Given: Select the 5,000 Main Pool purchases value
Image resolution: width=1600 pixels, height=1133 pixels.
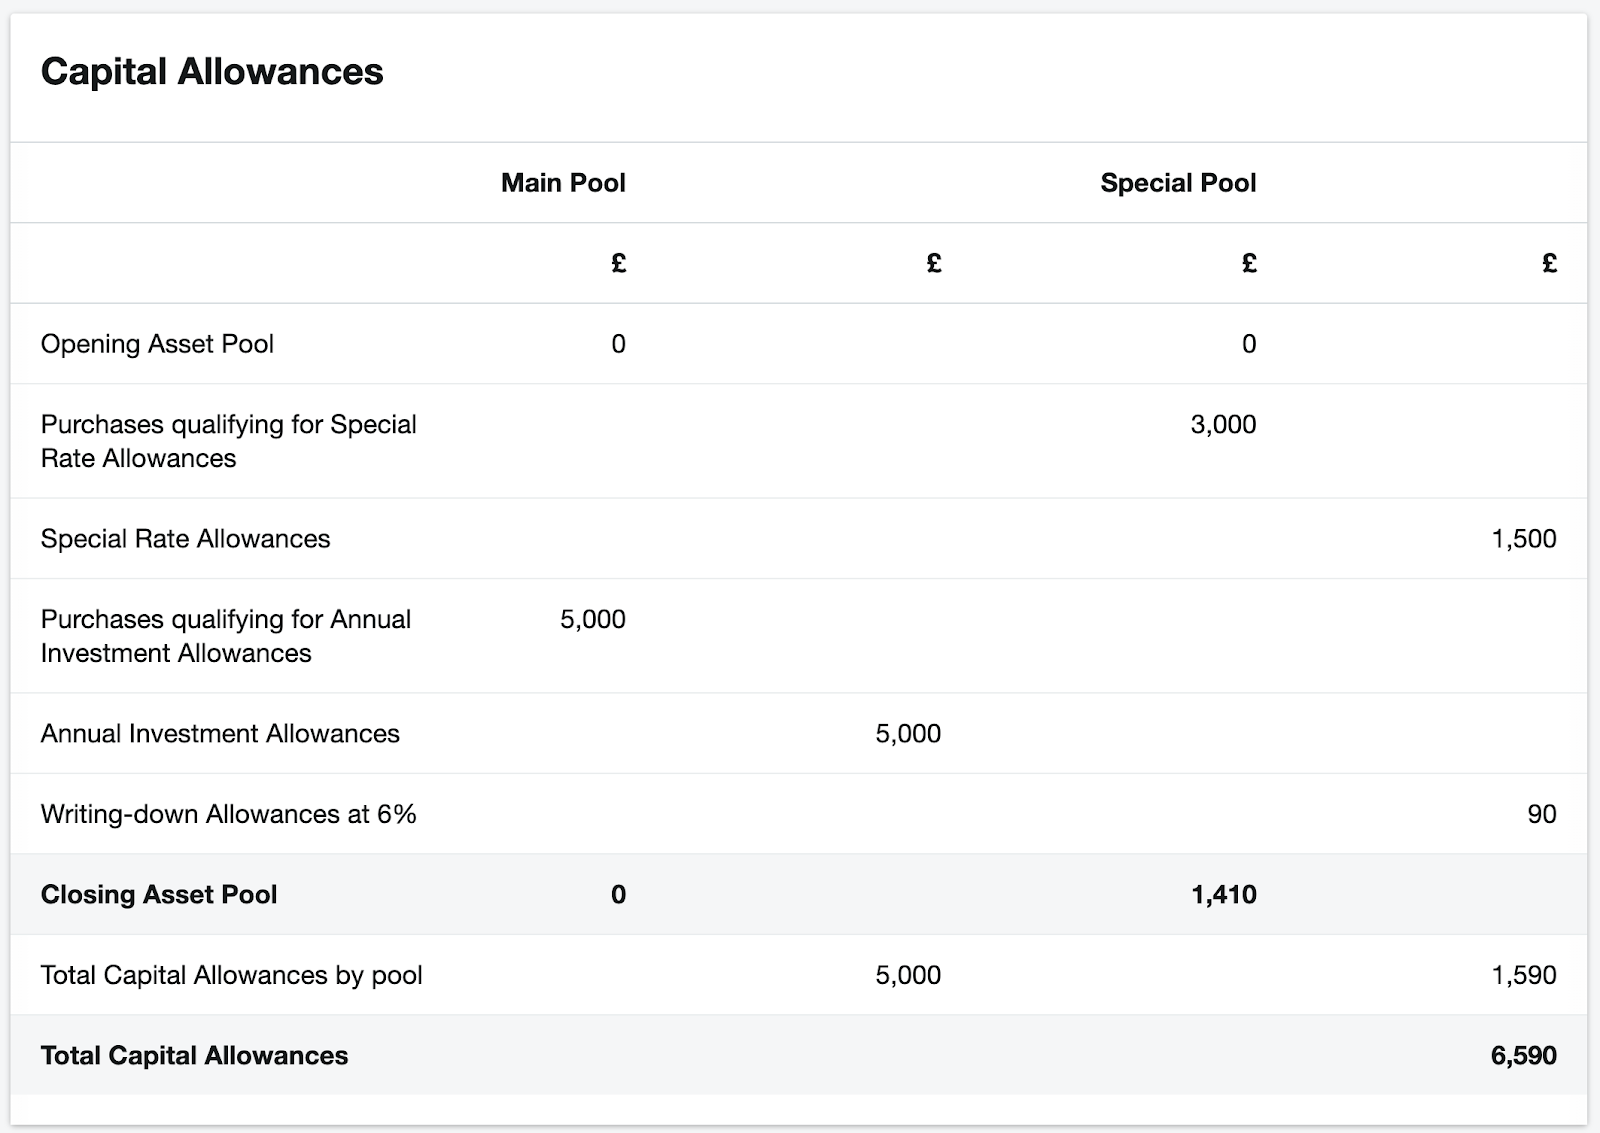Looking at the screenshot, I should [594, 620].
